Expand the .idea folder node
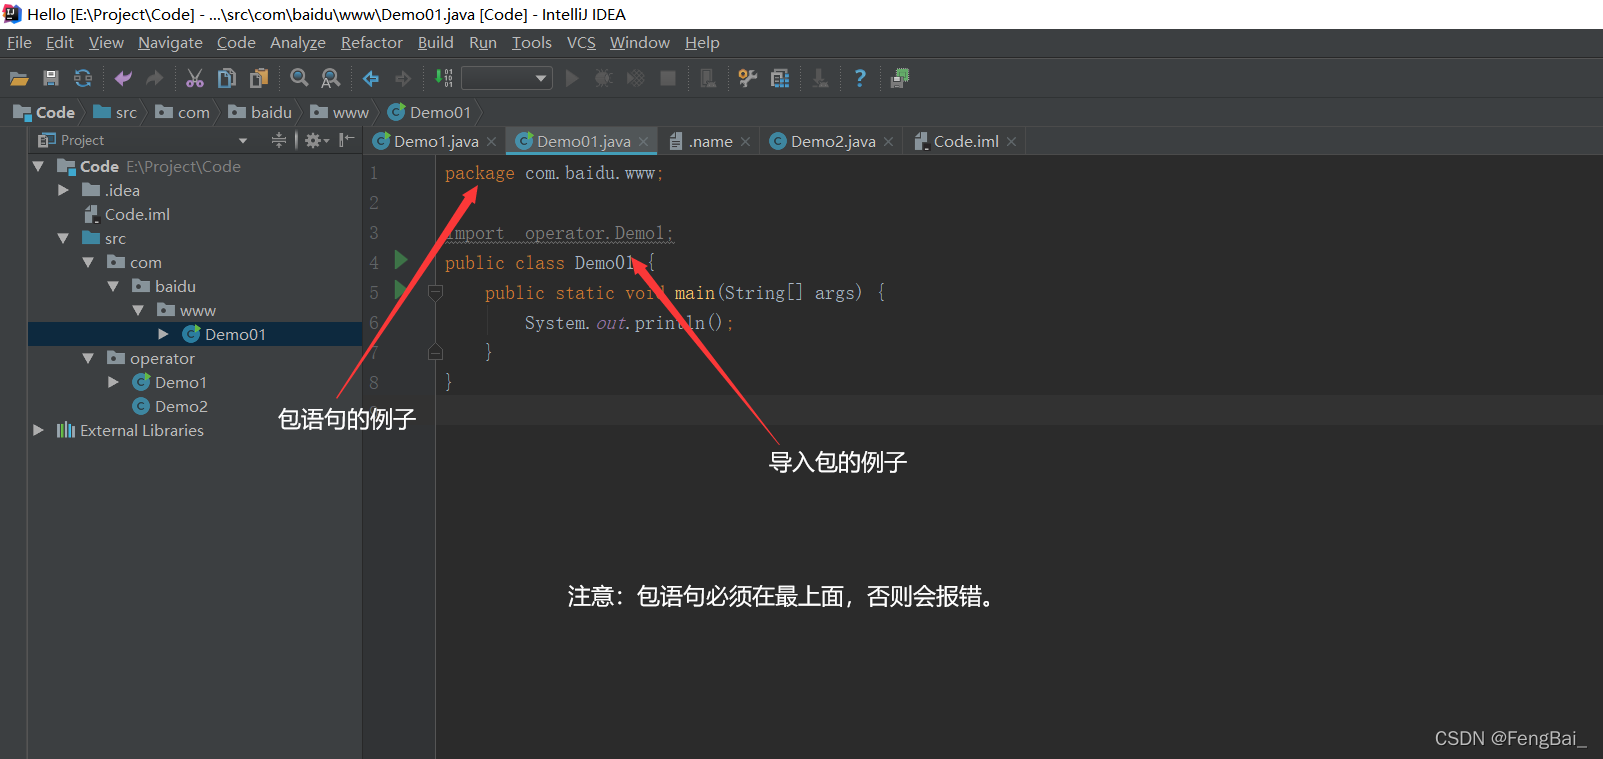This screenshot has height=759, width=1603. [x=63, y=191]
